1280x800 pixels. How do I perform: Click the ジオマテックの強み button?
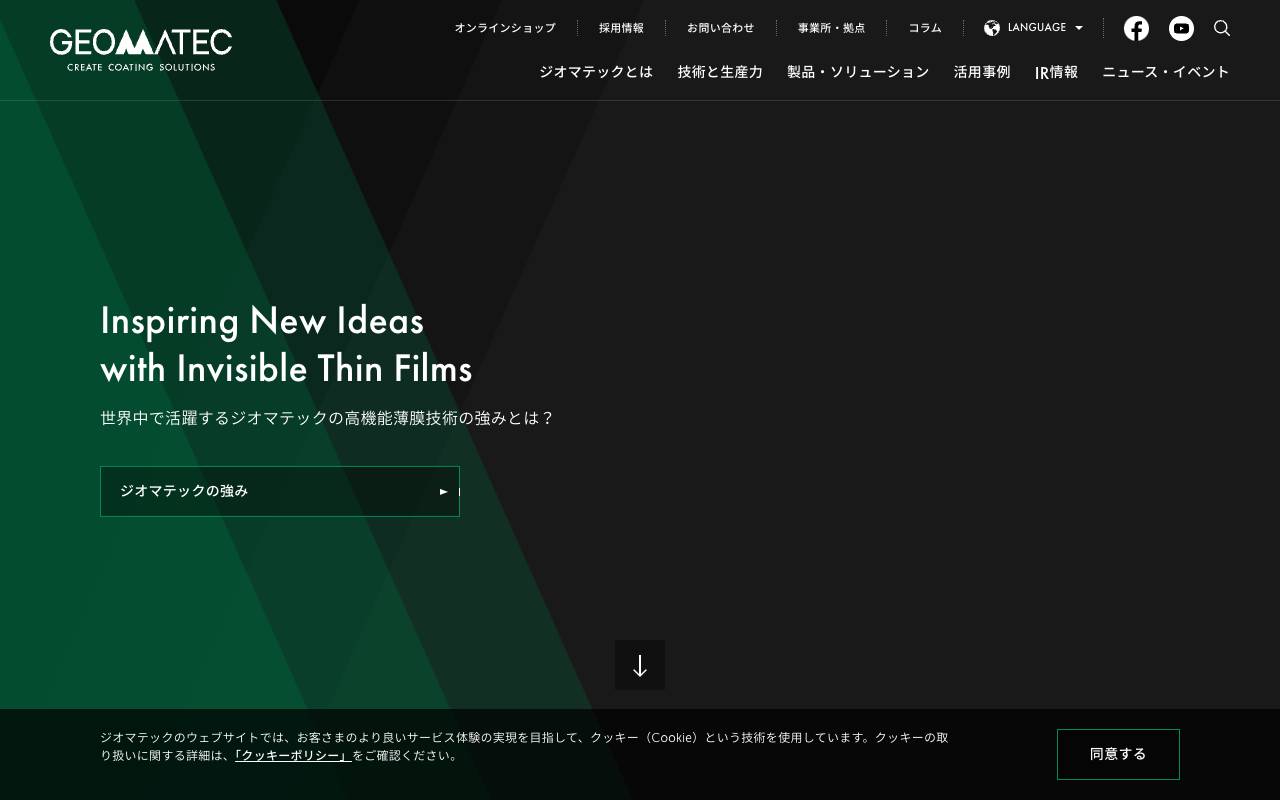tap(280, 491)
